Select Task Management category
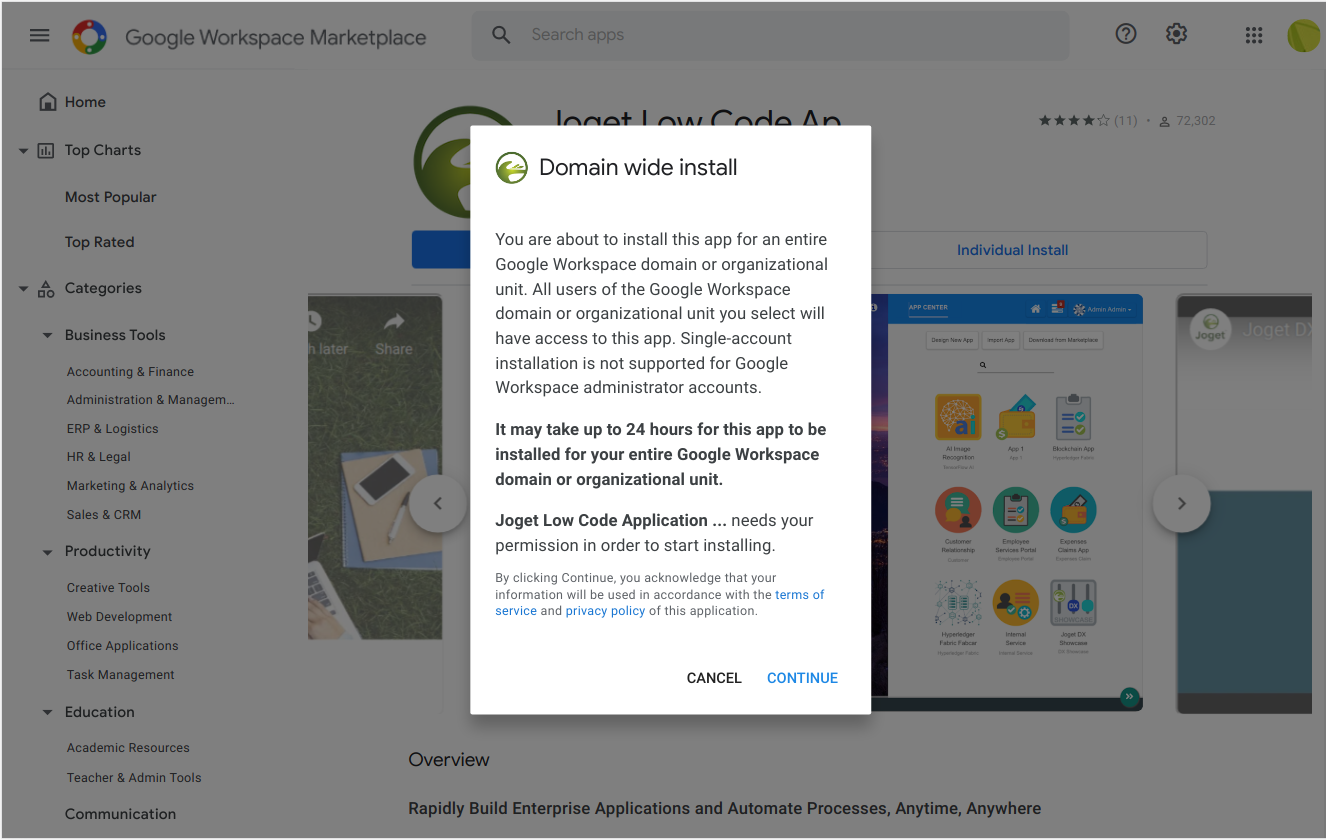 click(x=121, y=675)
